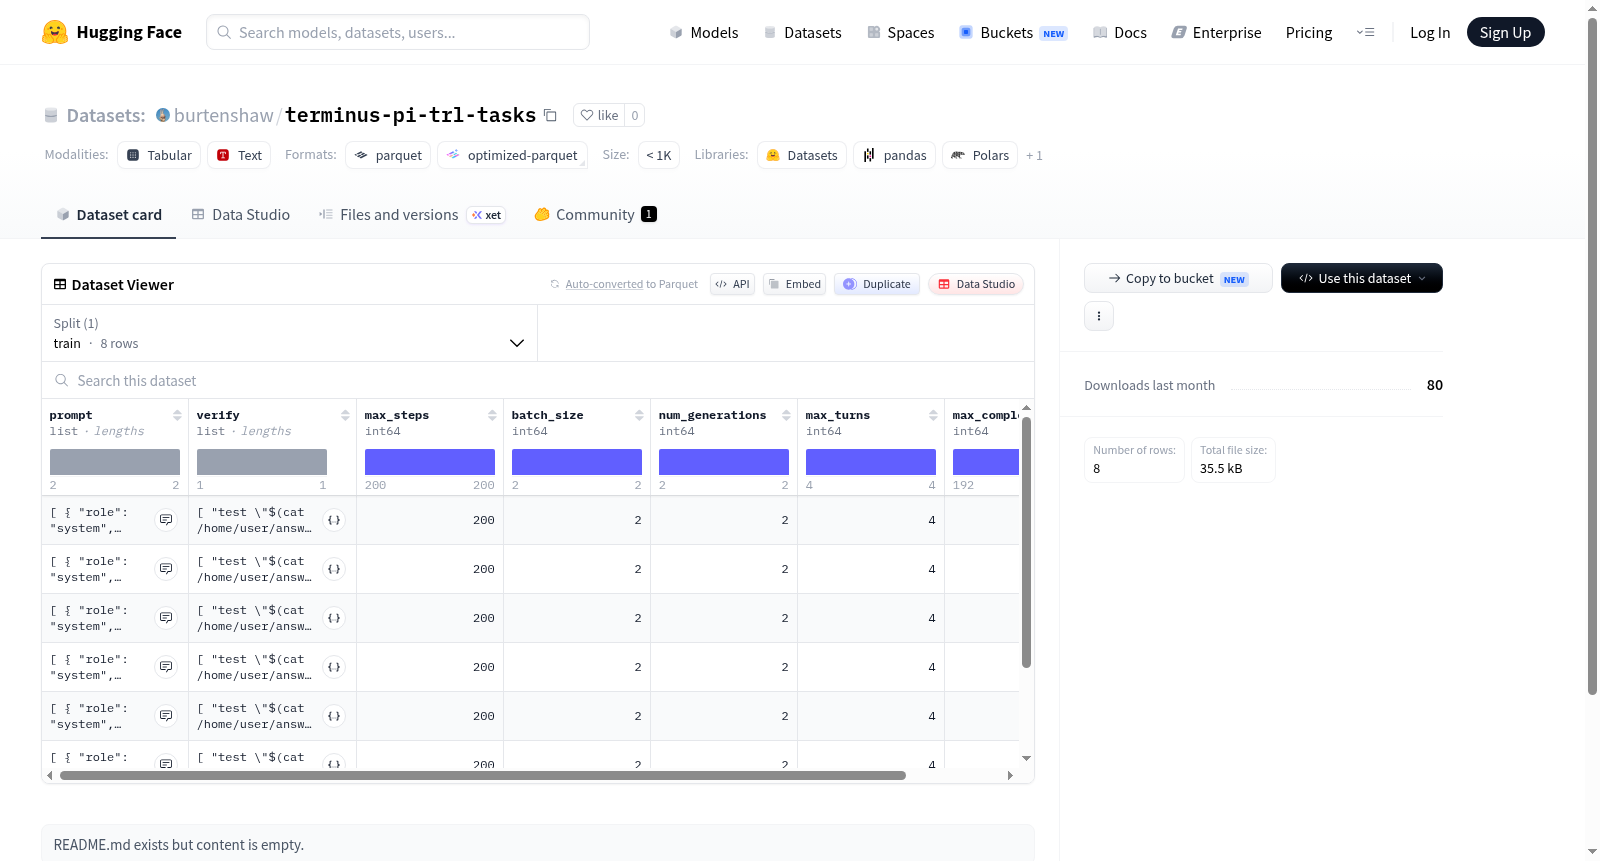Viewport: 1600px width, 861px height.
Task: Click the Datasets library tag
Action: tap(802, 155)
